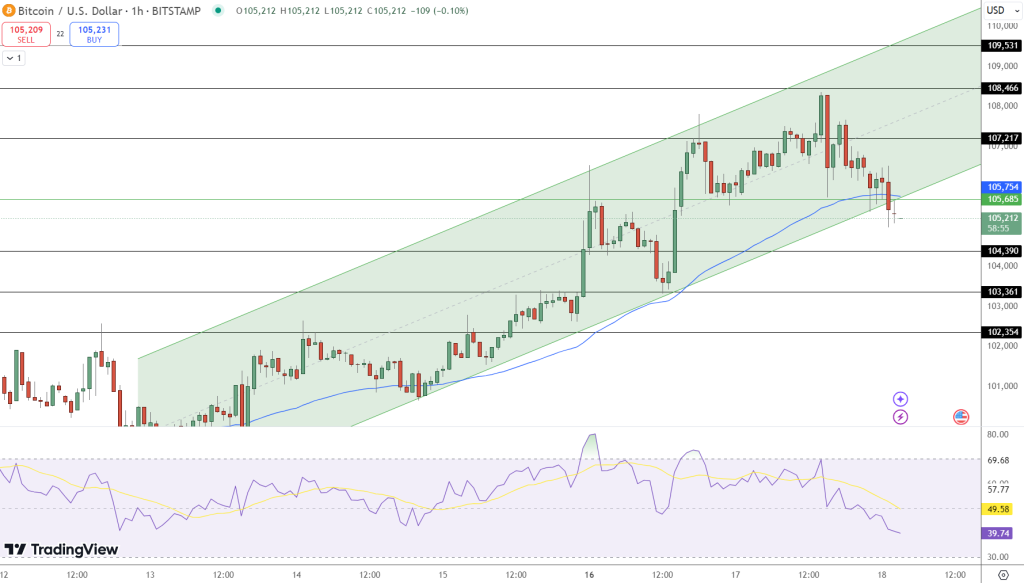
Task: Click the 104,390 price level label
Action: [x=1003, y=251]
